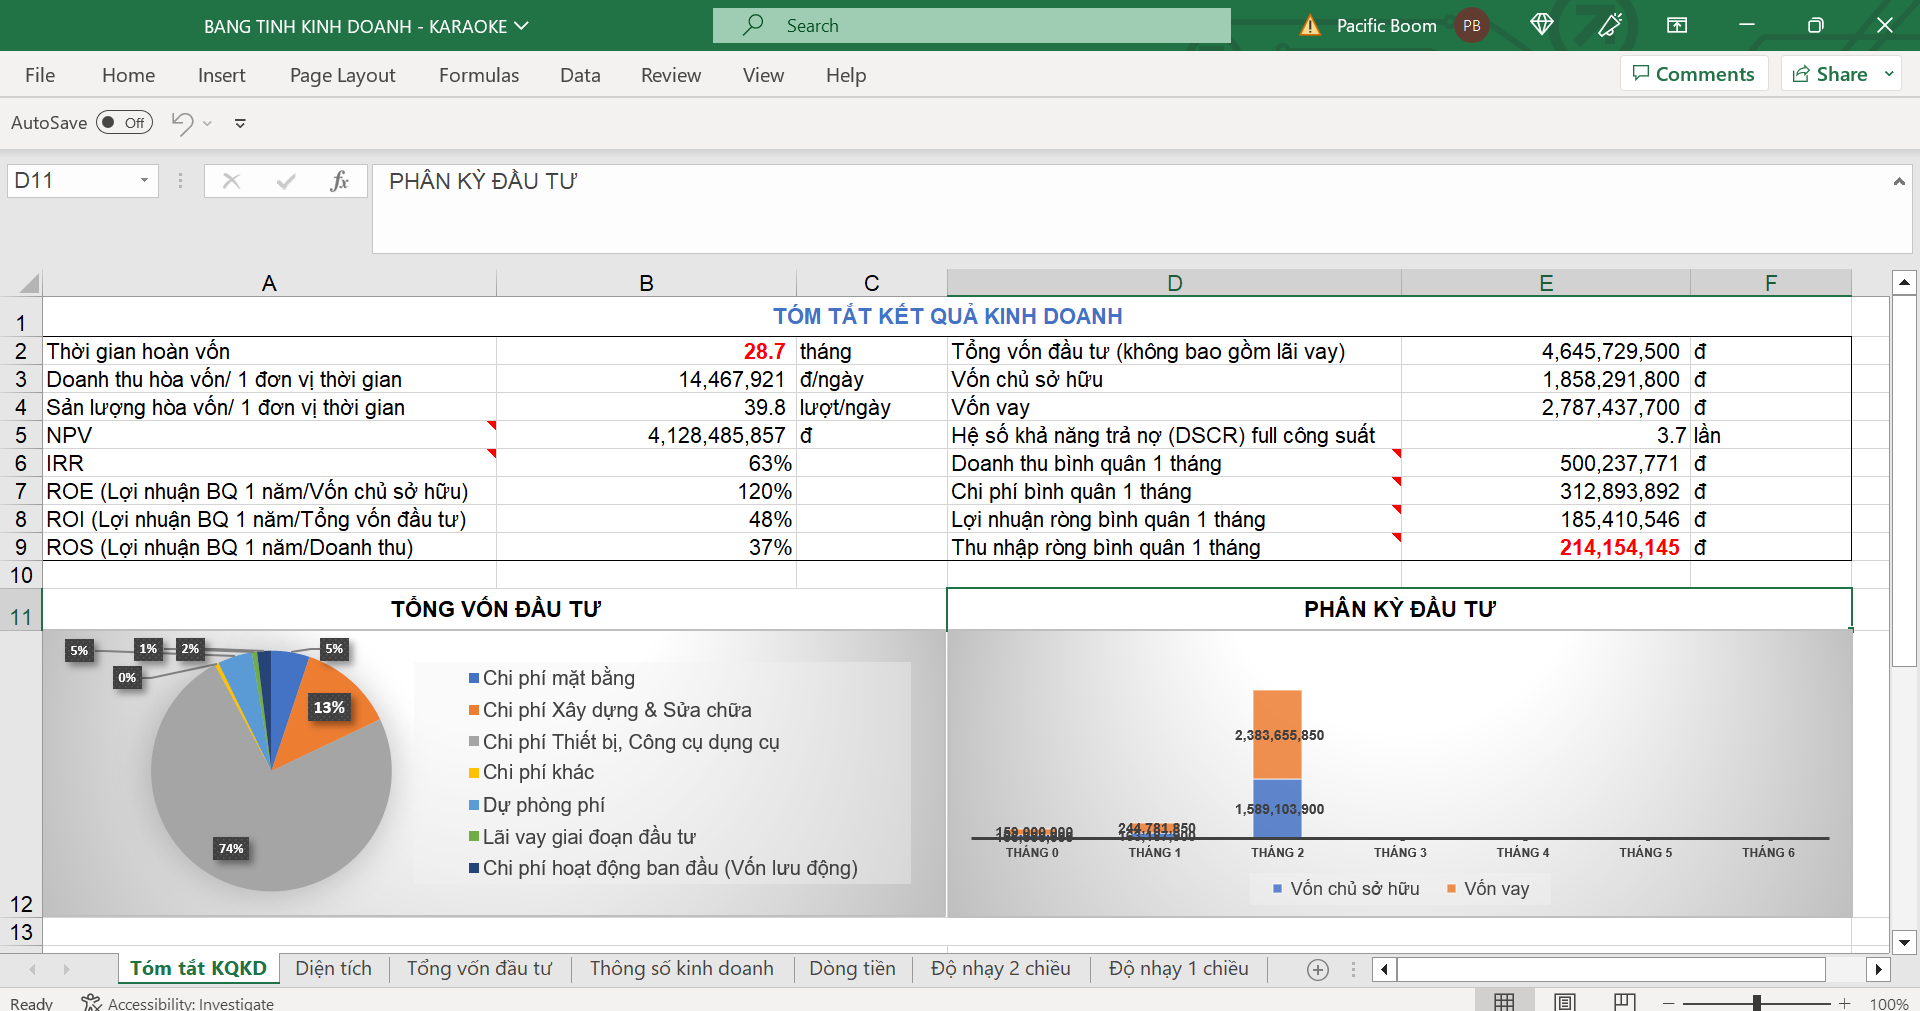This screenshot has width=1920, height=1011.
Task: Expand the formula bar chevron
Action: [1898, 181]
